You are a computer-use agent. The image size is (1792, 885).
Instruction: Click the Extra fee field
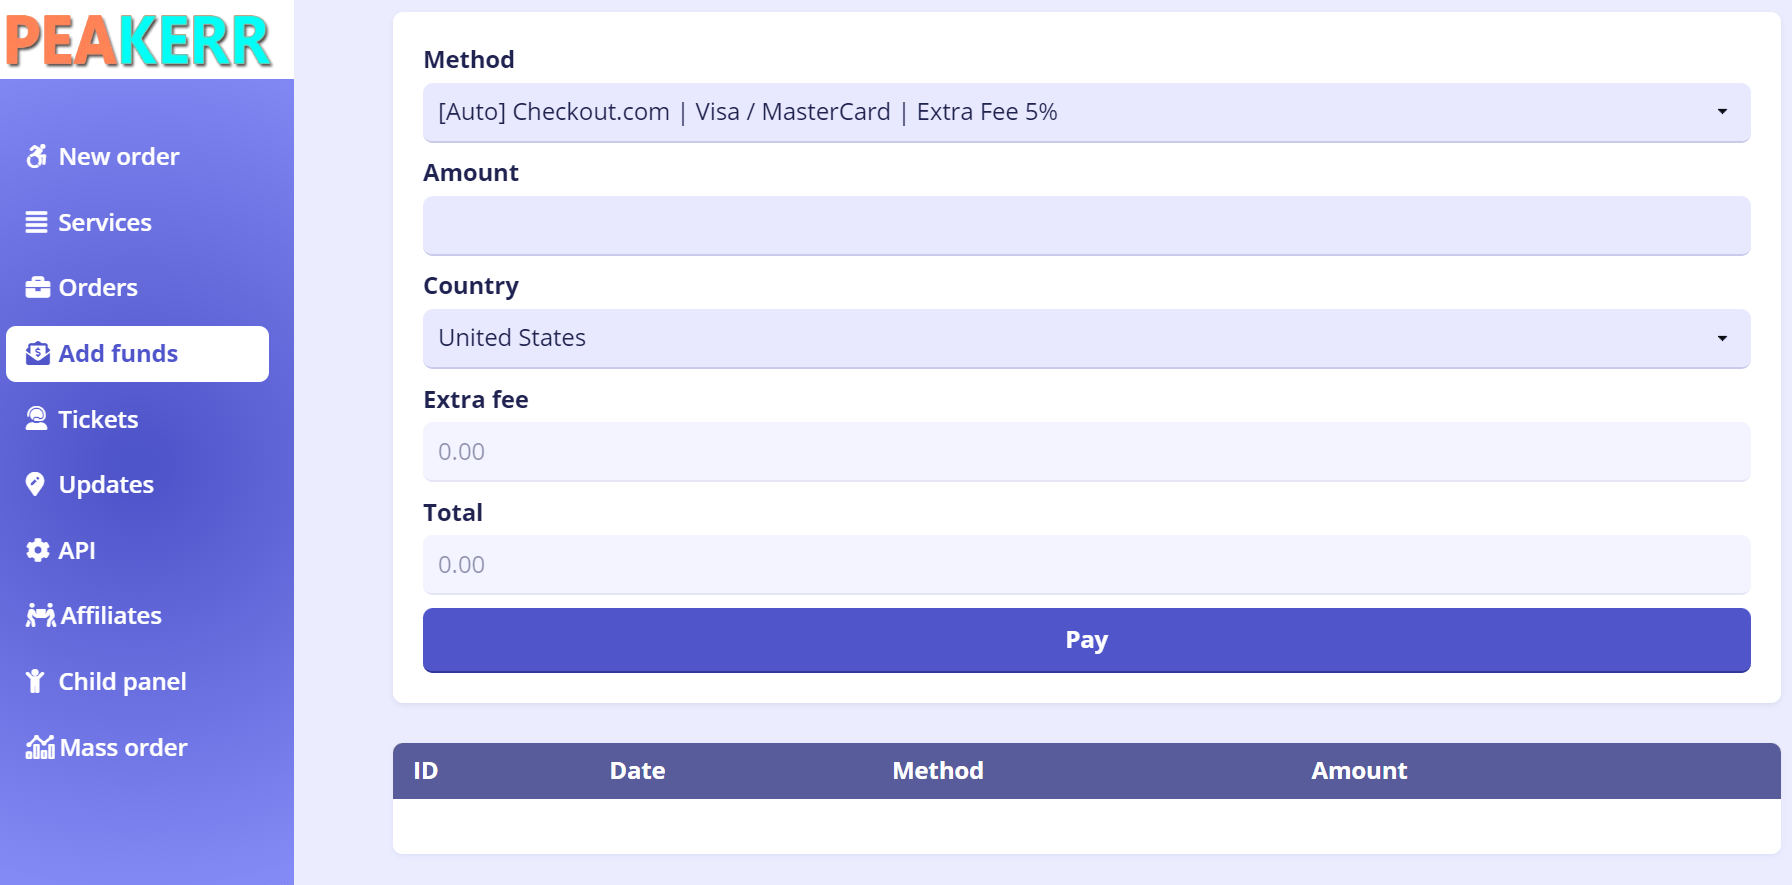[1085, 451]
